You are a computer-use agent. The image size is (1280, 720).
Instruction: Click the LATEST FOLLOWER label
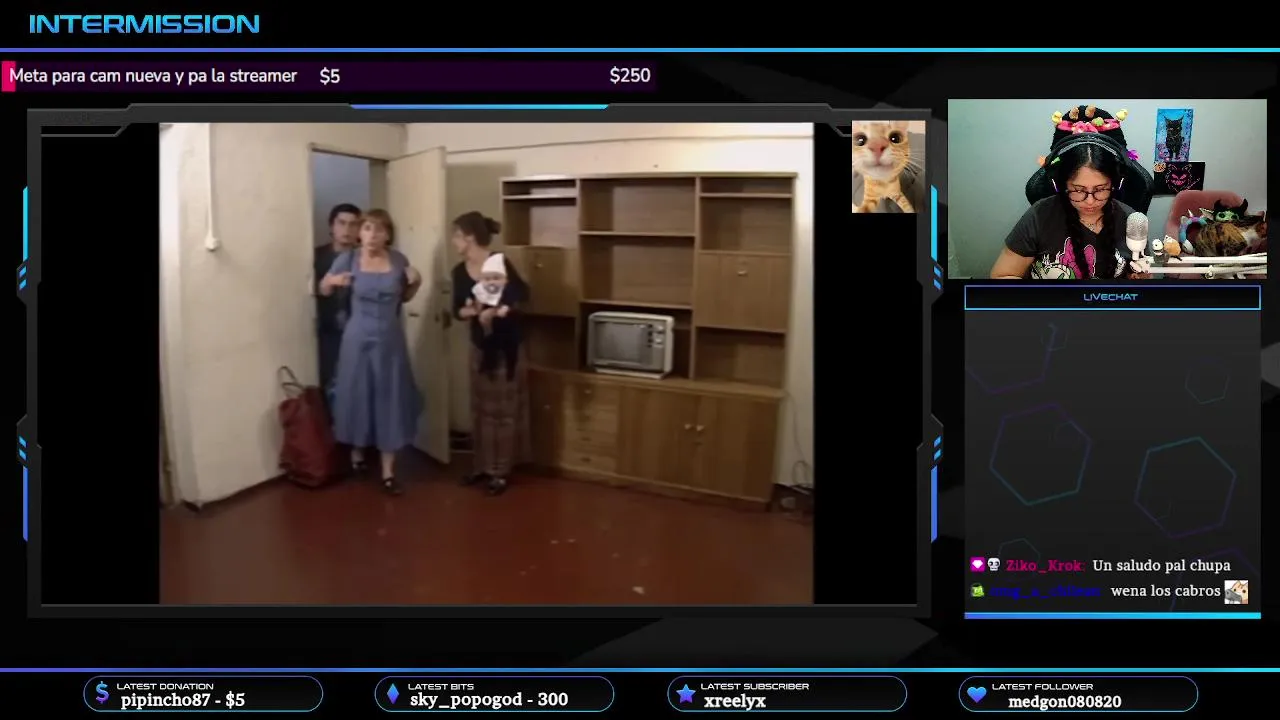tap(1042, 686)
